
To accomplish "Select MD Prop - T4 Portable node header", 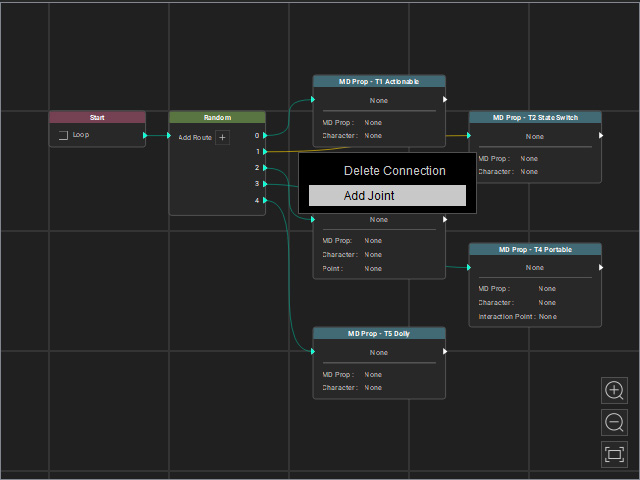I will [x=535, y=249].
